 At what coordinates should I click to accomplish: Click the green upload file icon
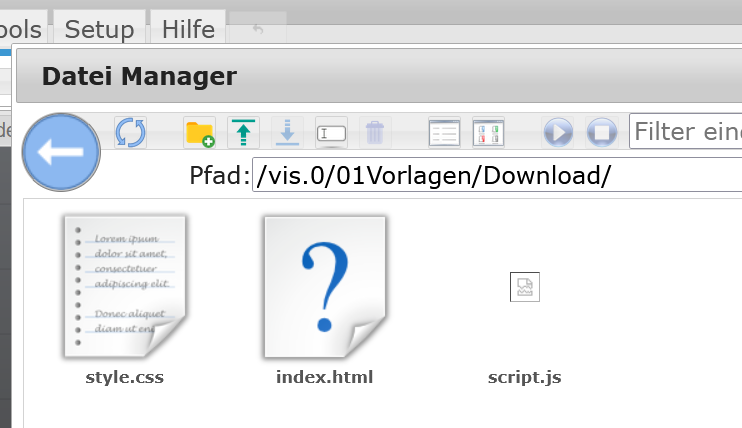click(243, 132)
